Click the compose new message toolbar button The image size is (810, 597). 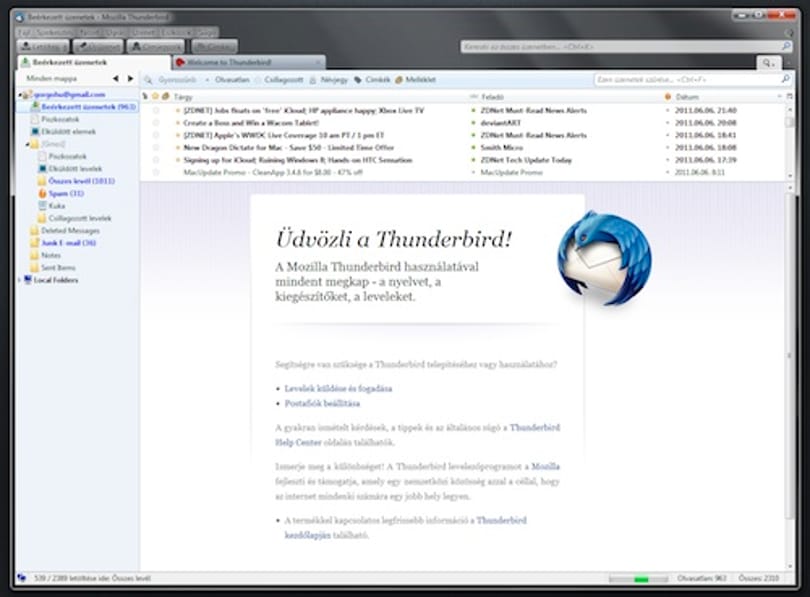tap(98, 46)
